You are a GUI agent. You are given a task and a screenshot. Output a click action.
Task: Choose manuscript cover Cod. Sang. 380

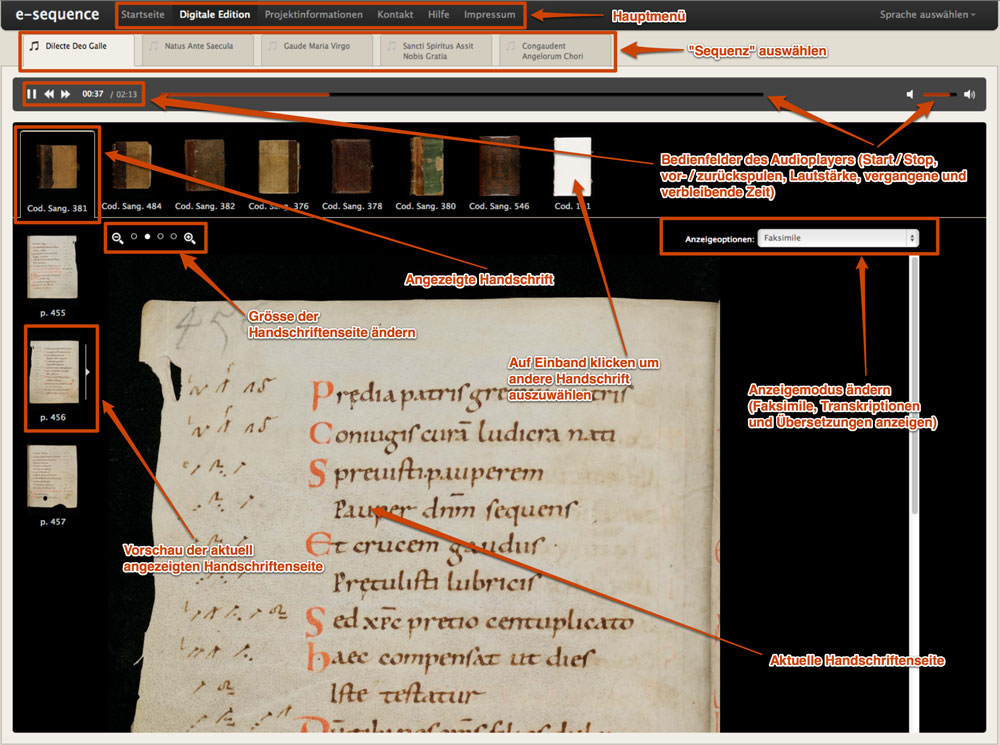coord(426,166)
